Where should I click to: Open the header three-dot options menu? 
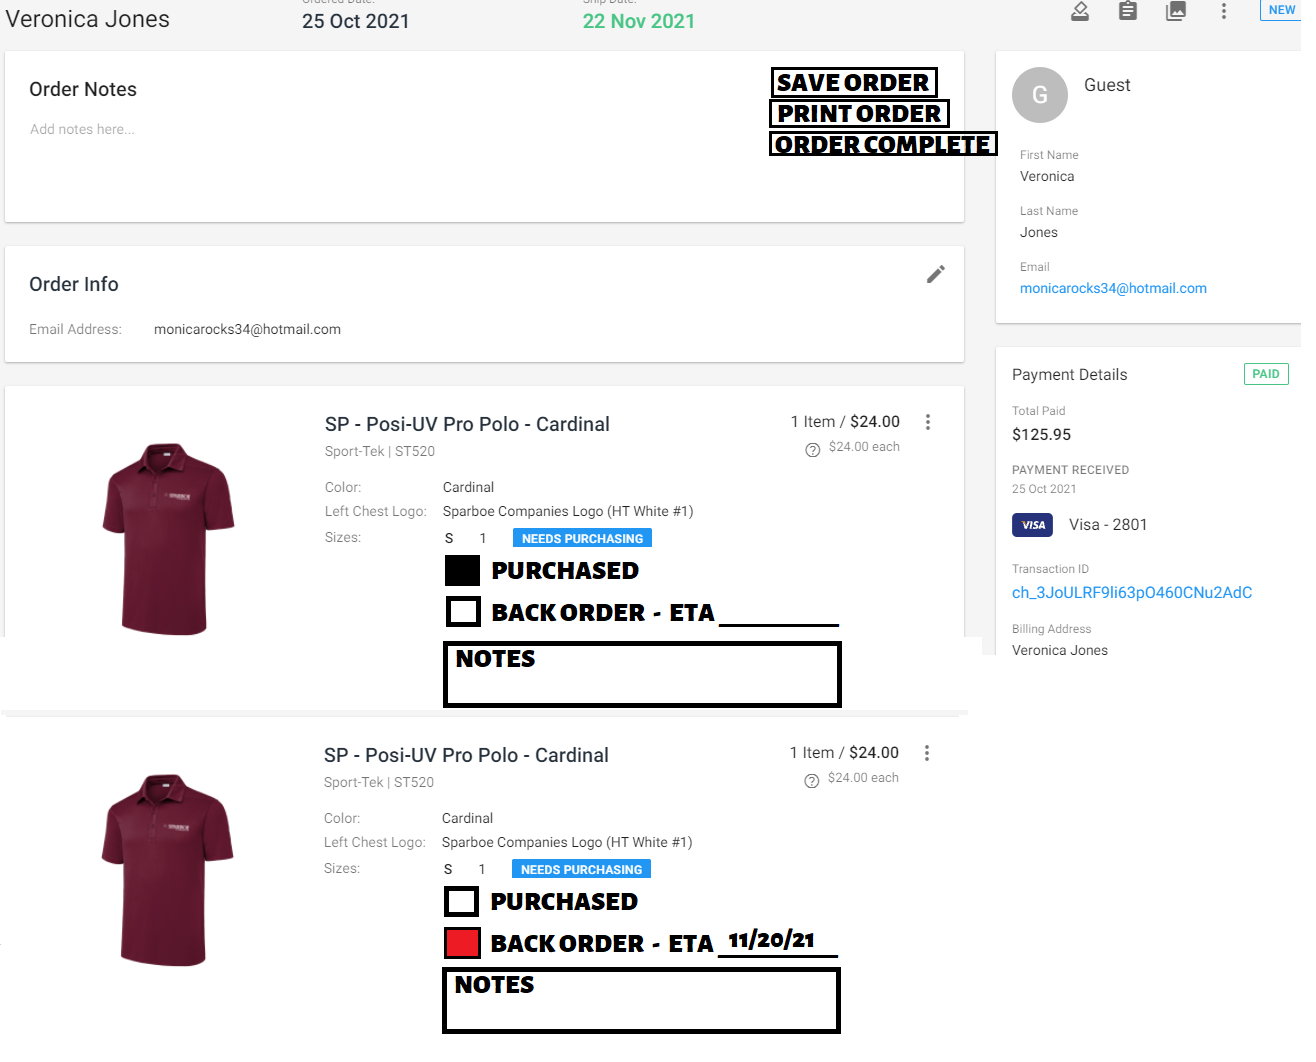1223,11
